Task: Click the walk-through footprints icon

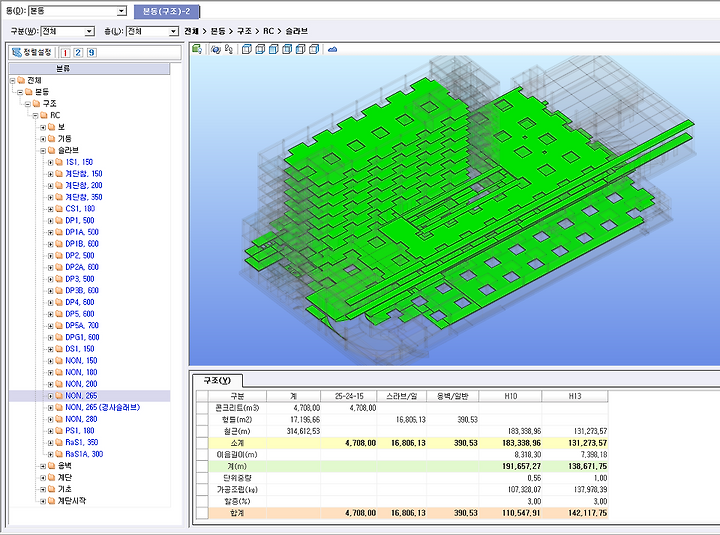Action: (229, 49)
